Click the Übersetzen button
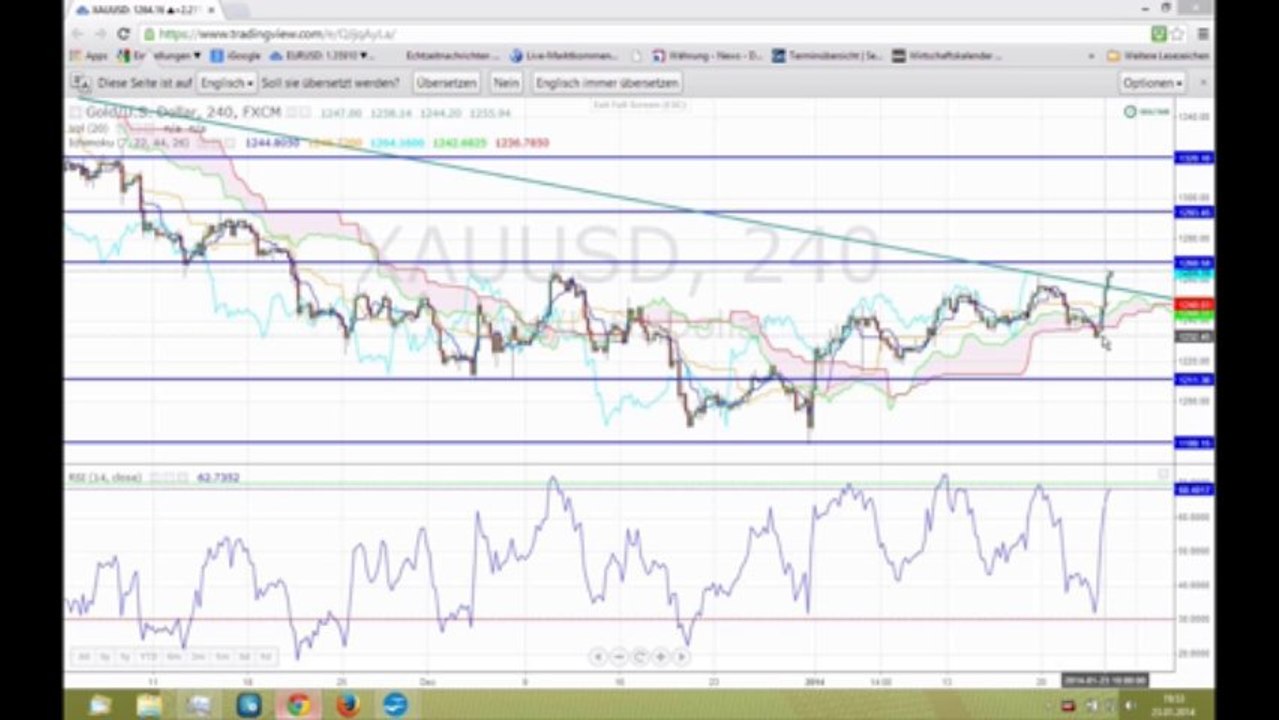Viewport: 1279px width, 720px height. coord(445,83)
